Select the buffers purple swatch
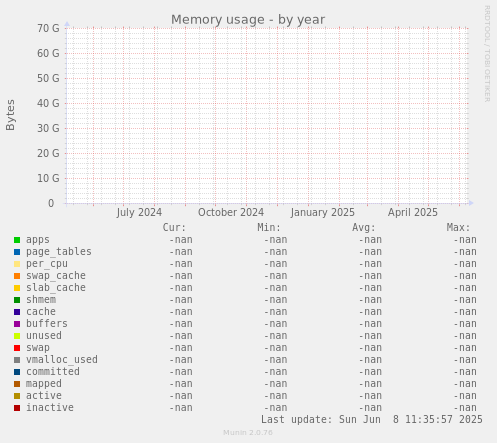497x443 pixels. pyautogui.click(x=17, y=324)
